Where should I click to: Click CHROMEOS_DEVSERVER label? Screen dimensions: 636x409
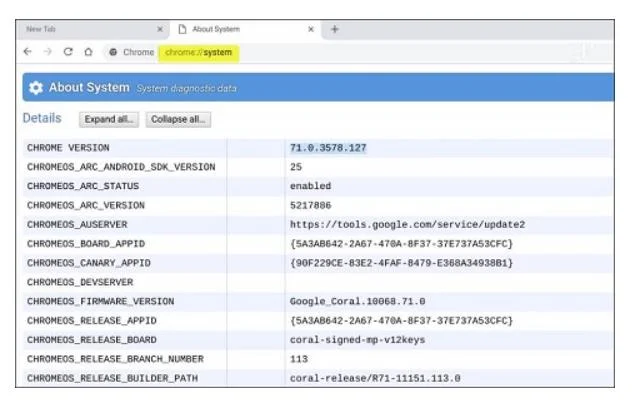pos(80,282)
